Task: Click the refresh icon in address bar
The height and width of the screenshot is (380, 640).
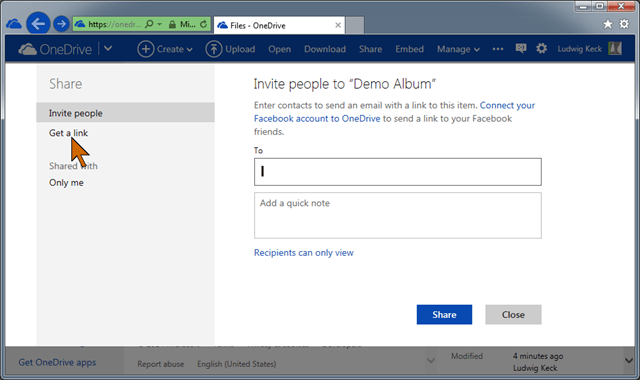Action: [203, 24]
